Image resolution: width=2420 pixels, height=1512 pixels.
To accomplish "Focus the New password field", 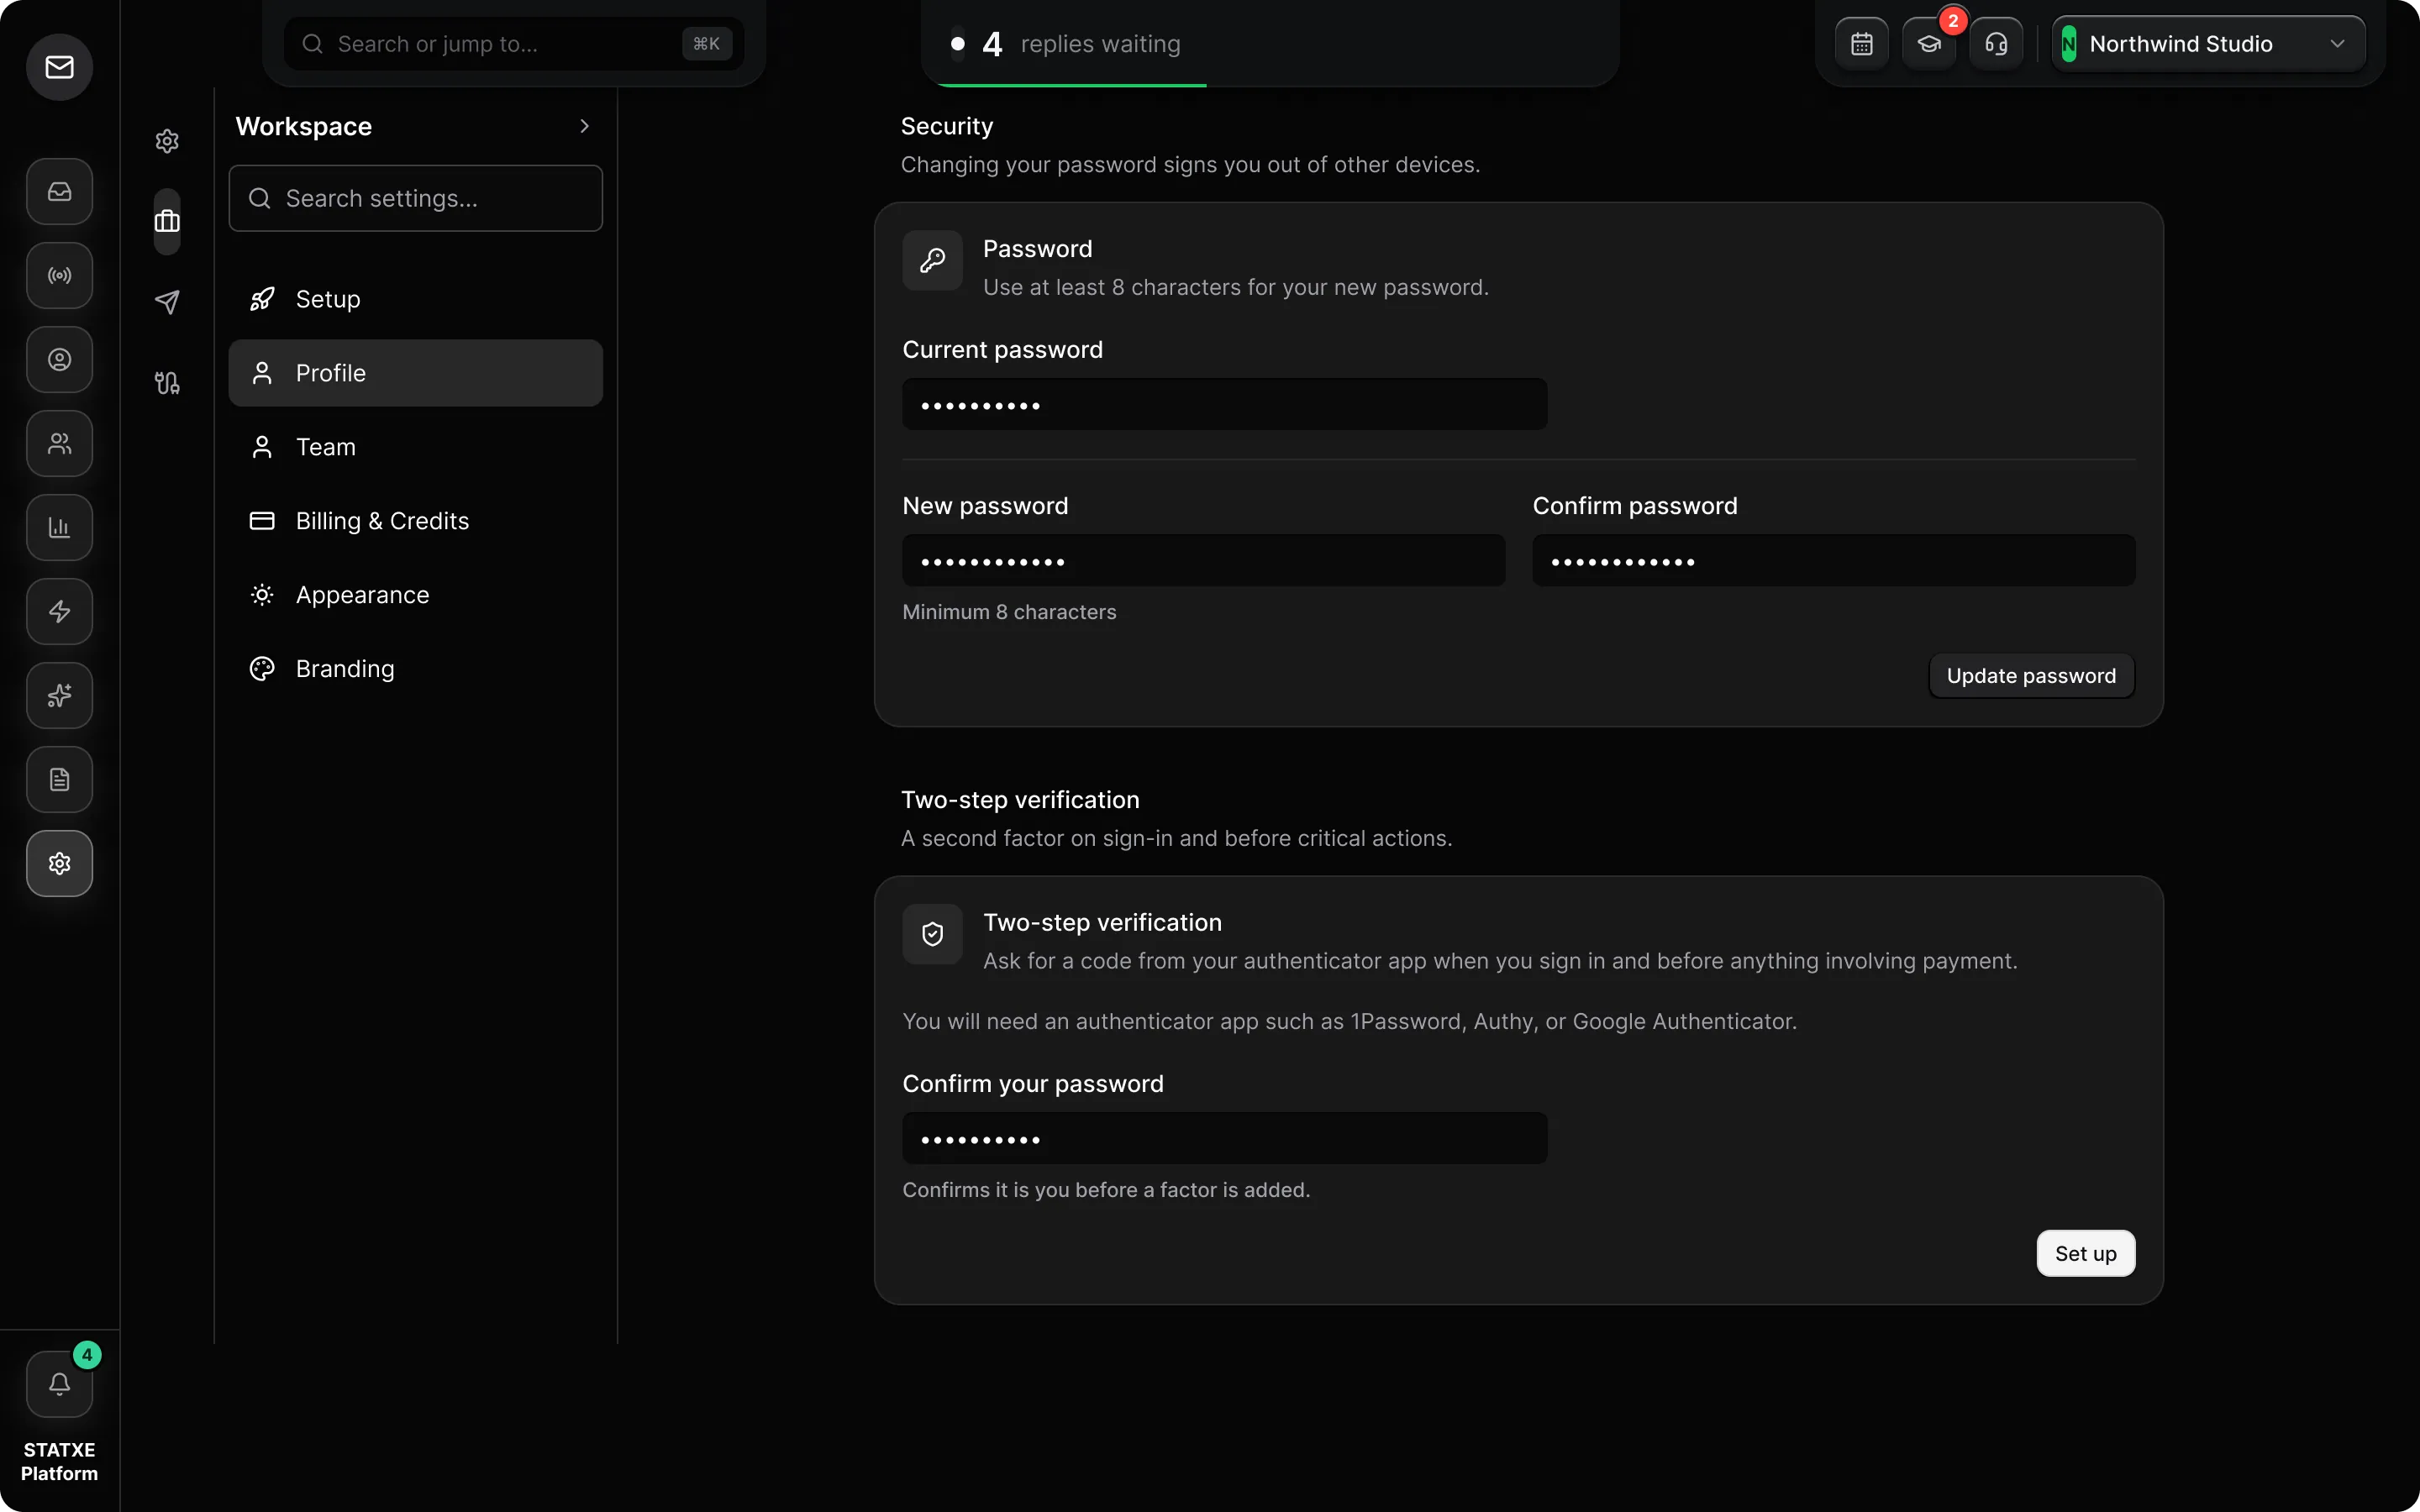I will [x=1203, y=561].
